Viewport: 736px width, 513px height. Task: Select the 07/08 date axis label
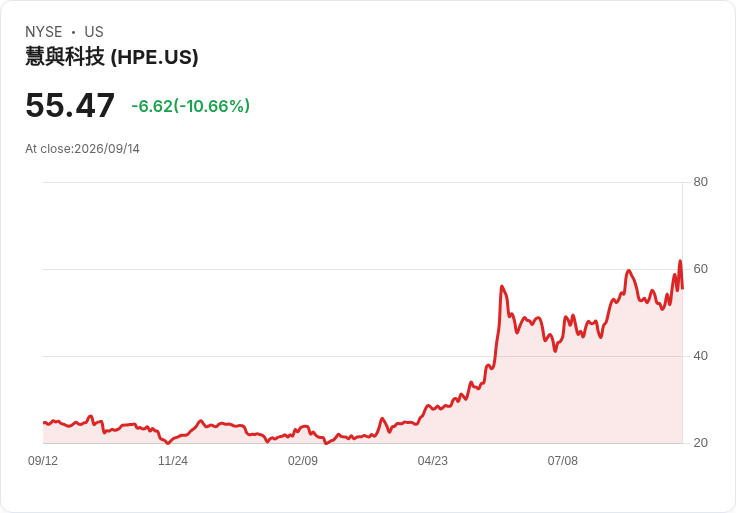(x=562, y=461)
